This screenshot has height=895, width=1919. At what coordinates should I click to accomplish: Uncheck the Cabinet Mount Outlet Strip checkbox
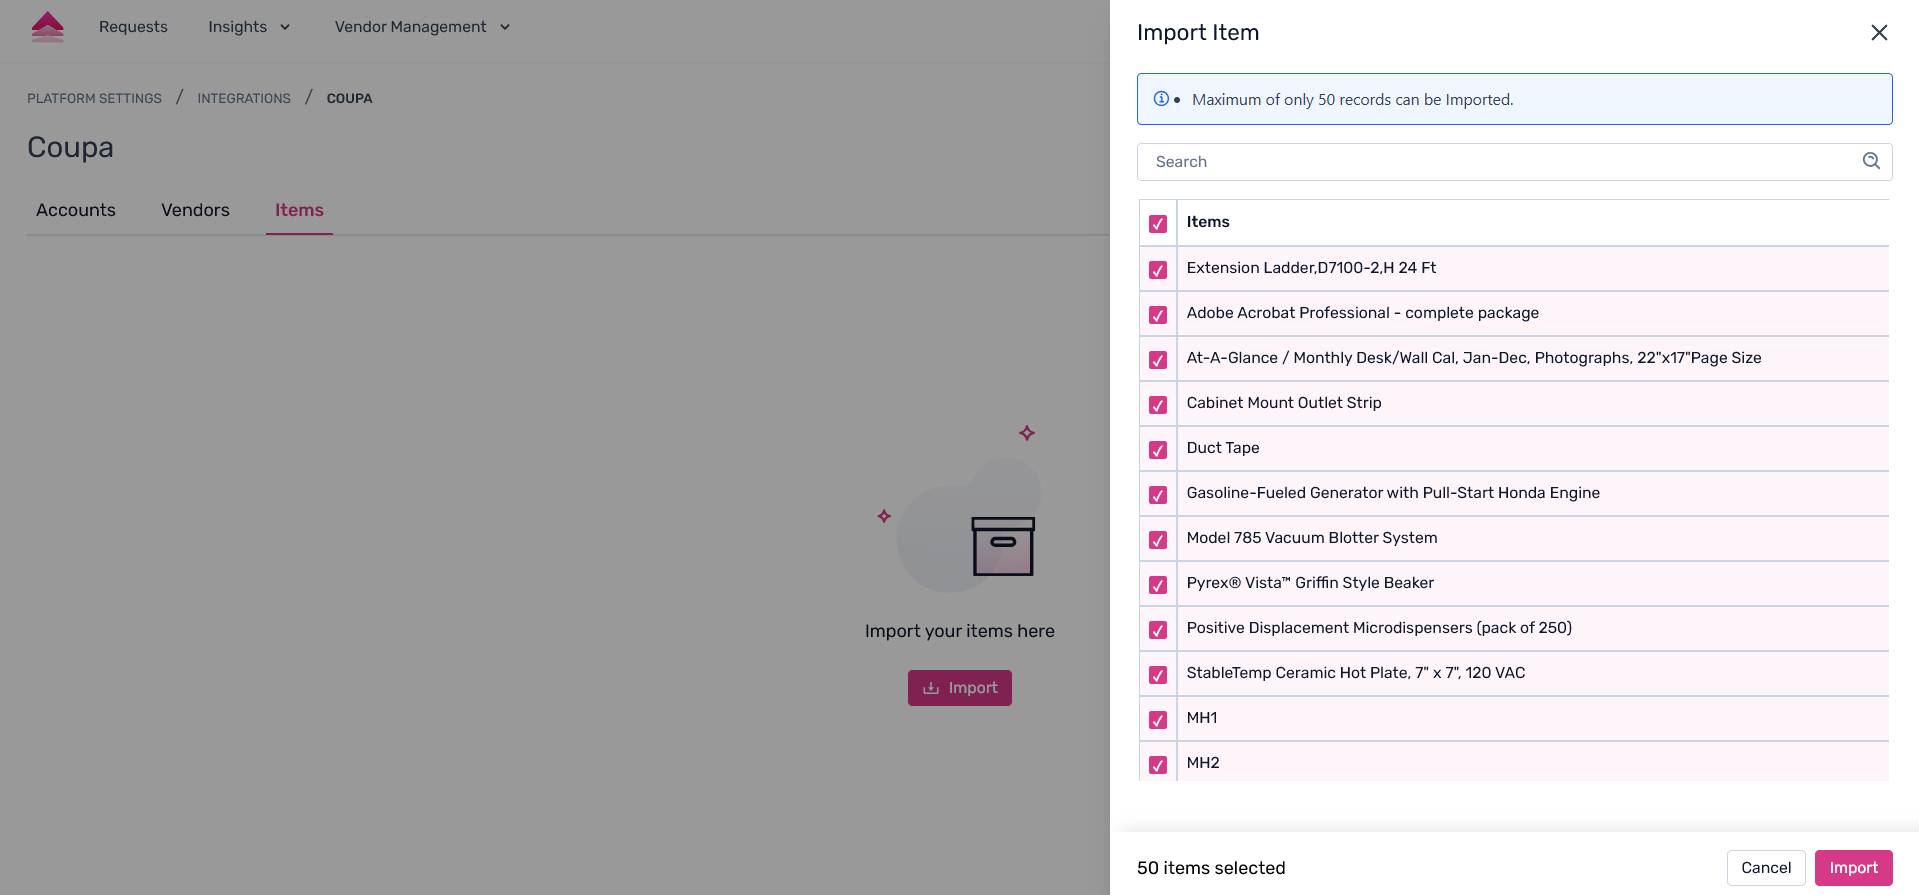pos(1158,405)
